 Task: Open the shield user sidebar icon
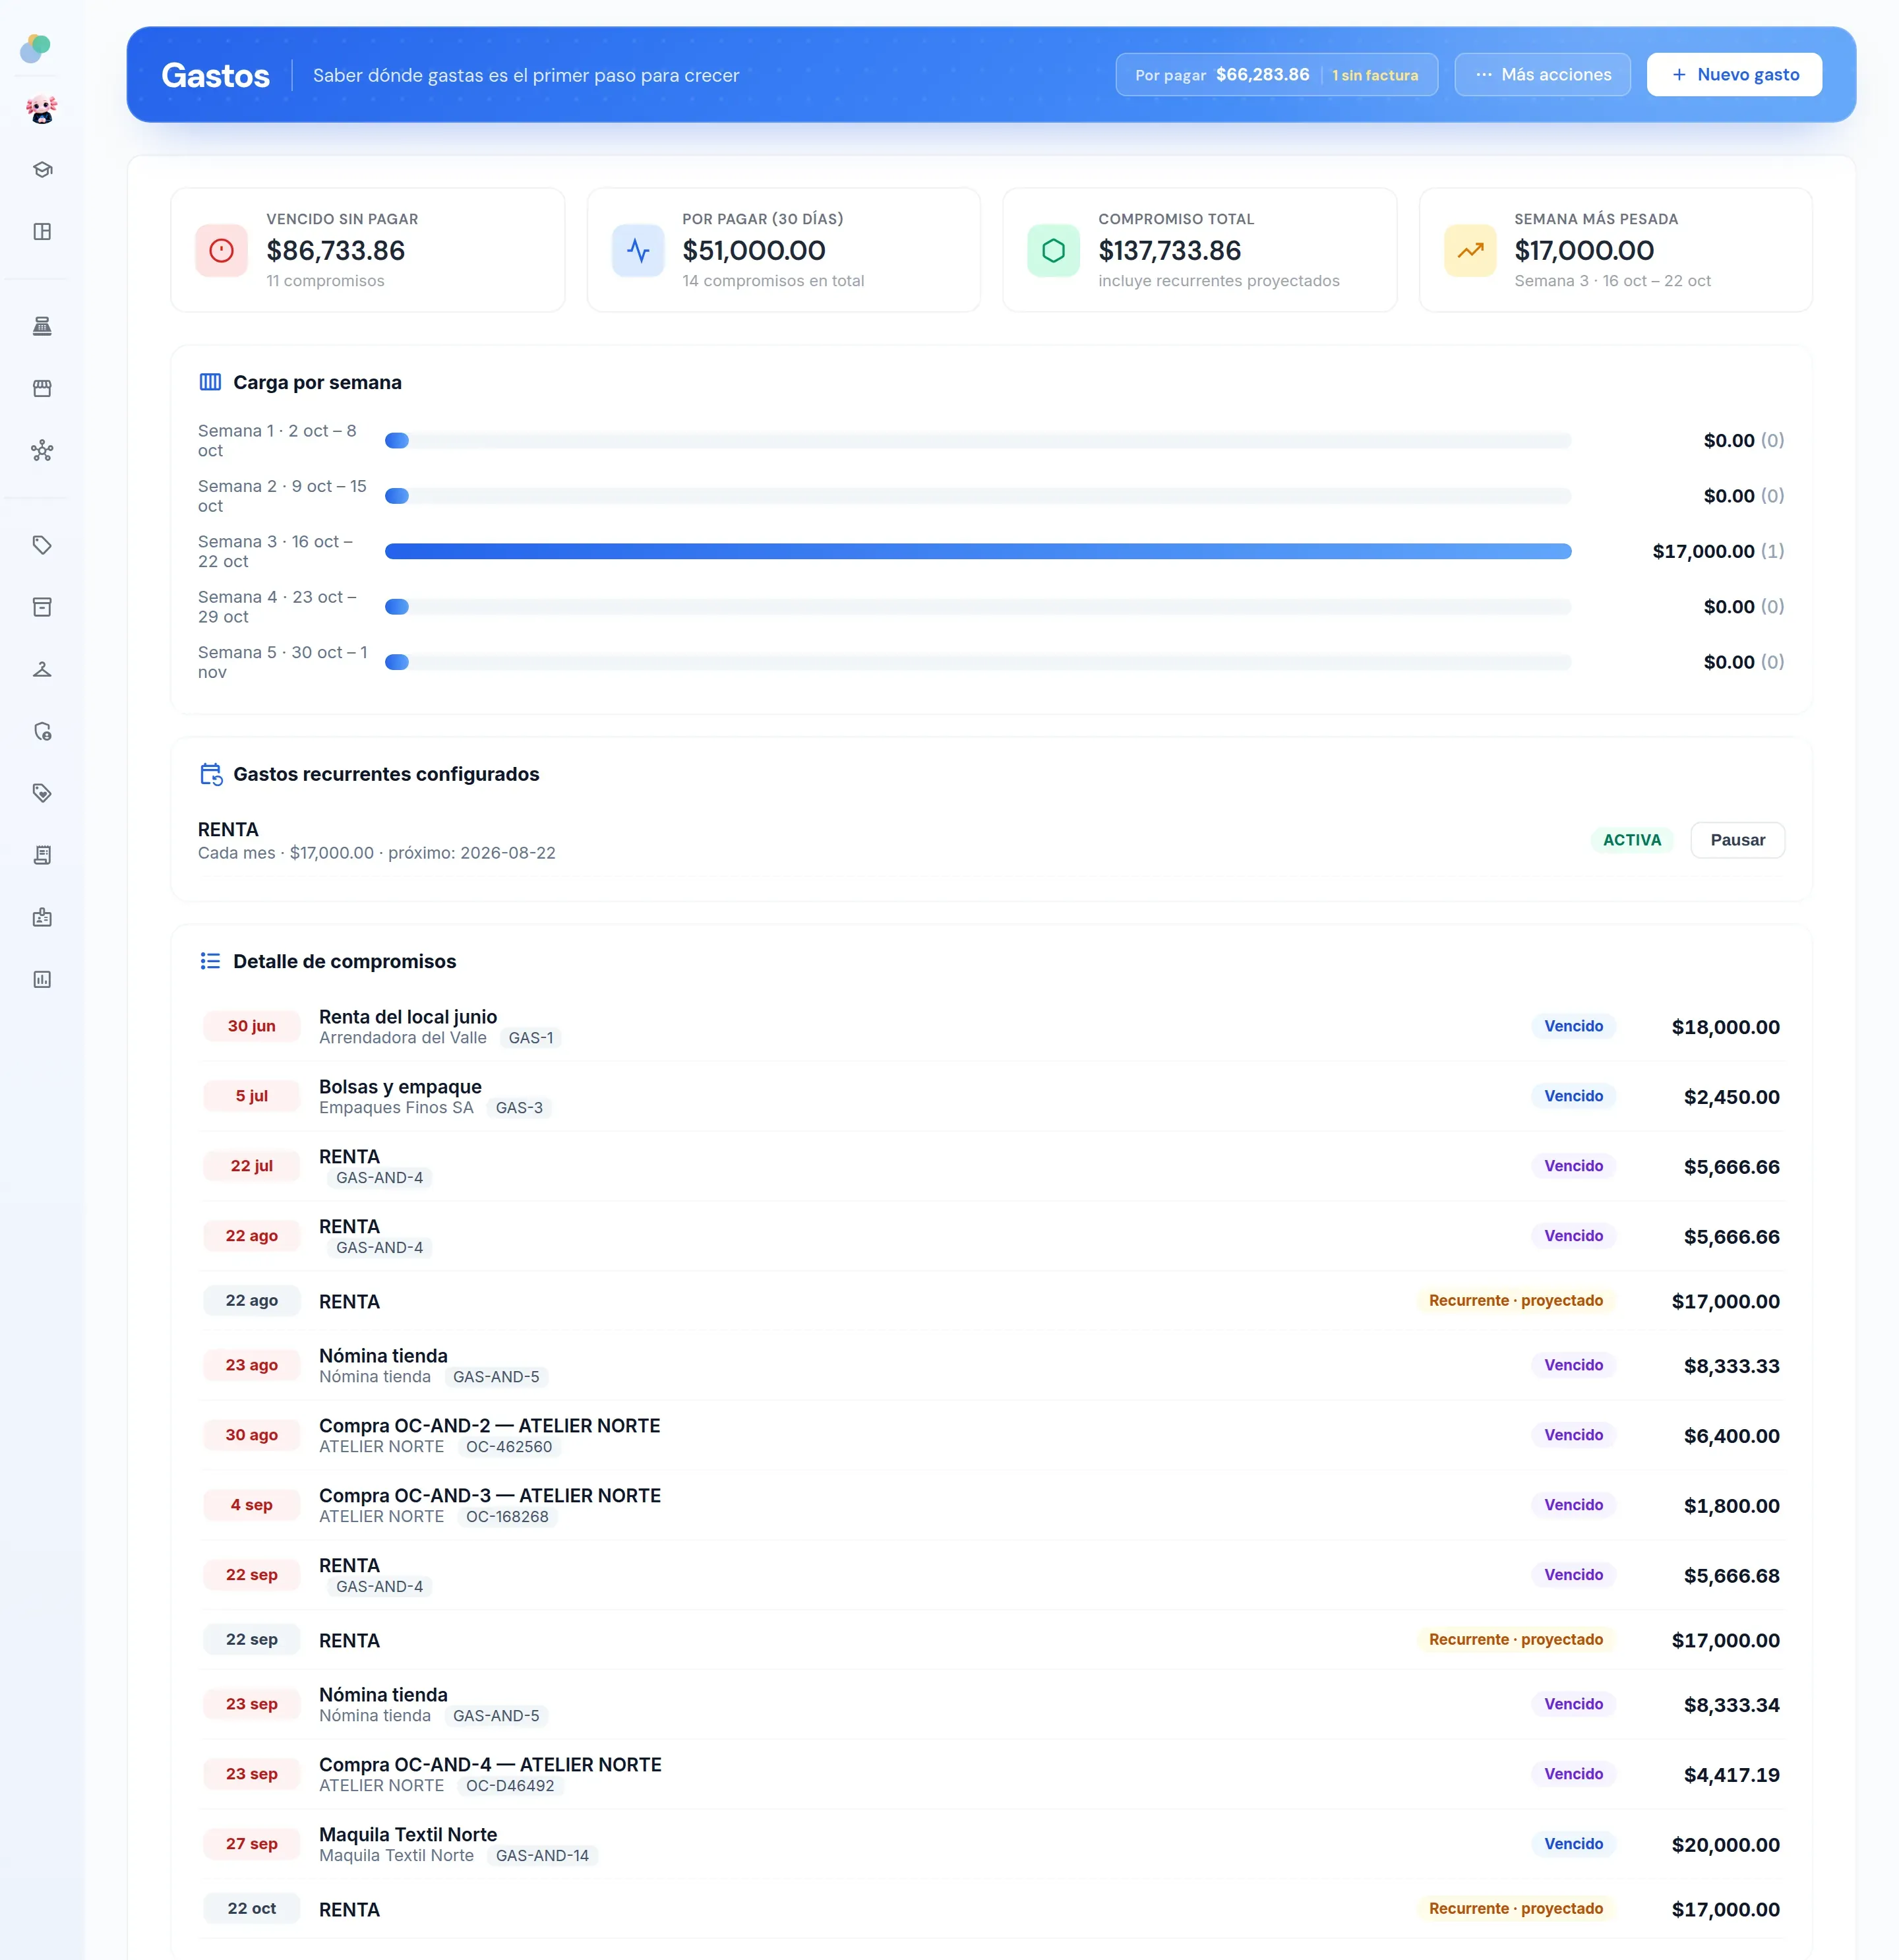[x=42, y=731]
